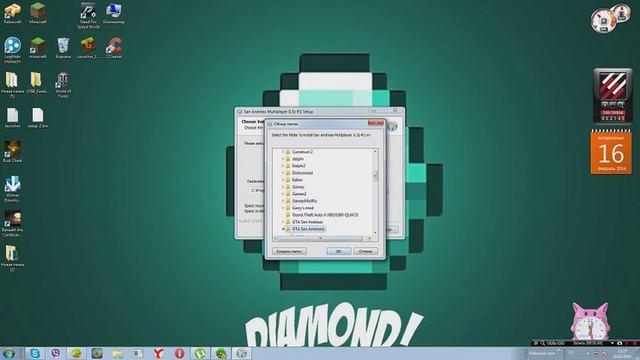Select the launcher file on desktop
This screenshot has width=640, height=360.
(x=12, y=118)
